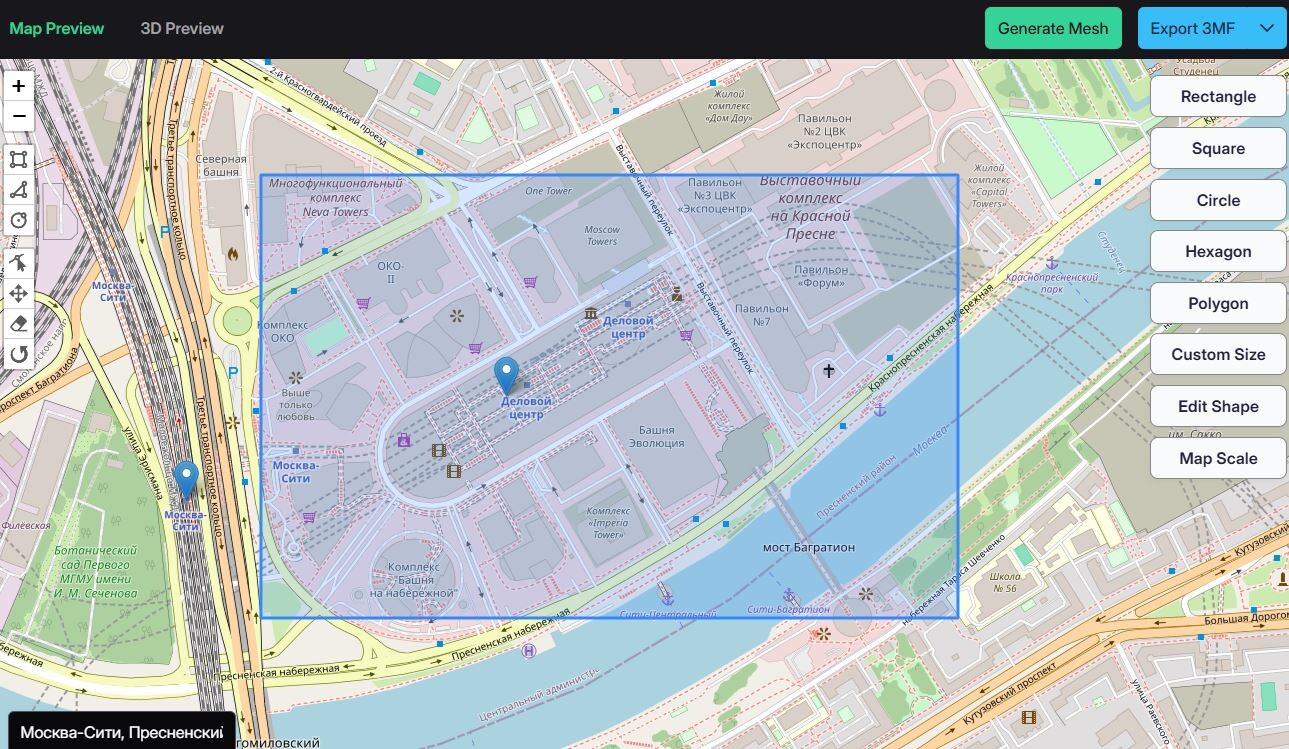Select the eraser tool icon
Viewport: 1289px width, 749px height.
pyautogui.click(x=18, y=323)
